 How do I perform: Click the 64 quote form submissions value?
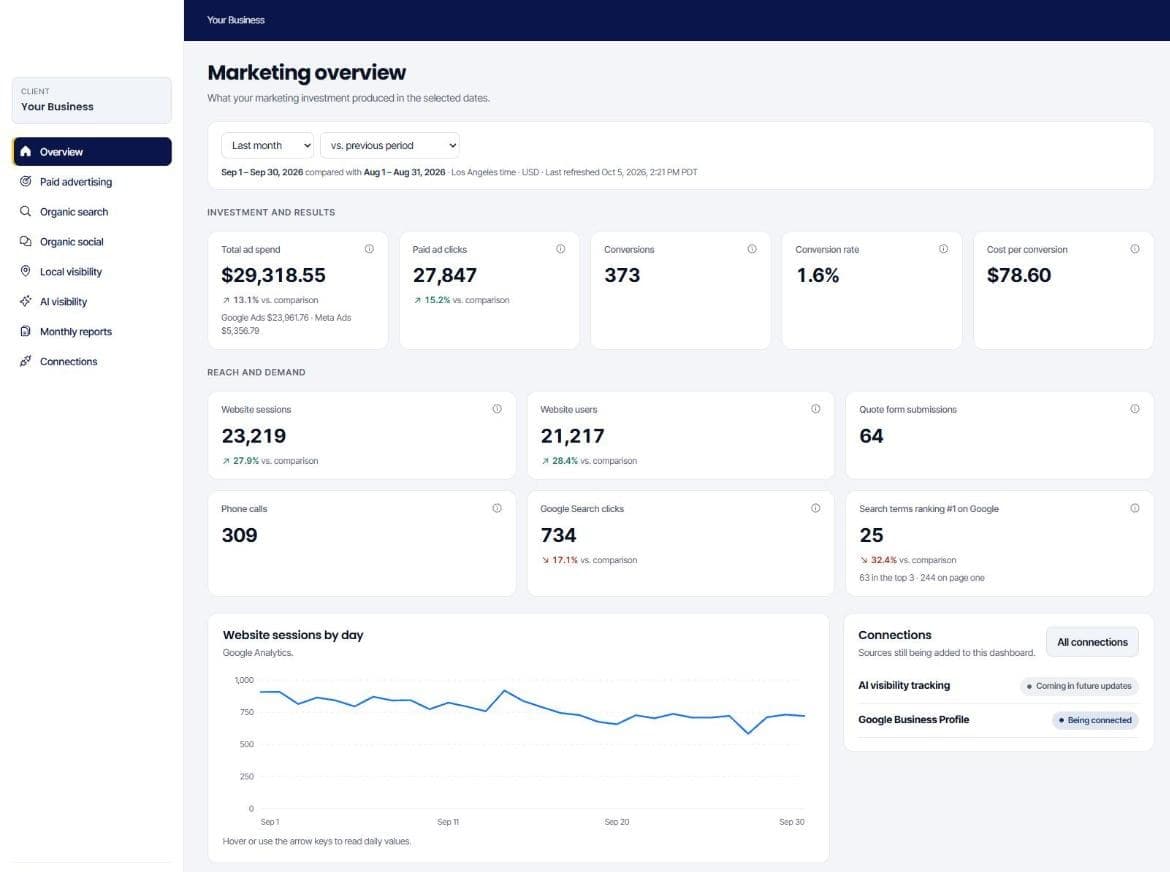click(871, 436)
